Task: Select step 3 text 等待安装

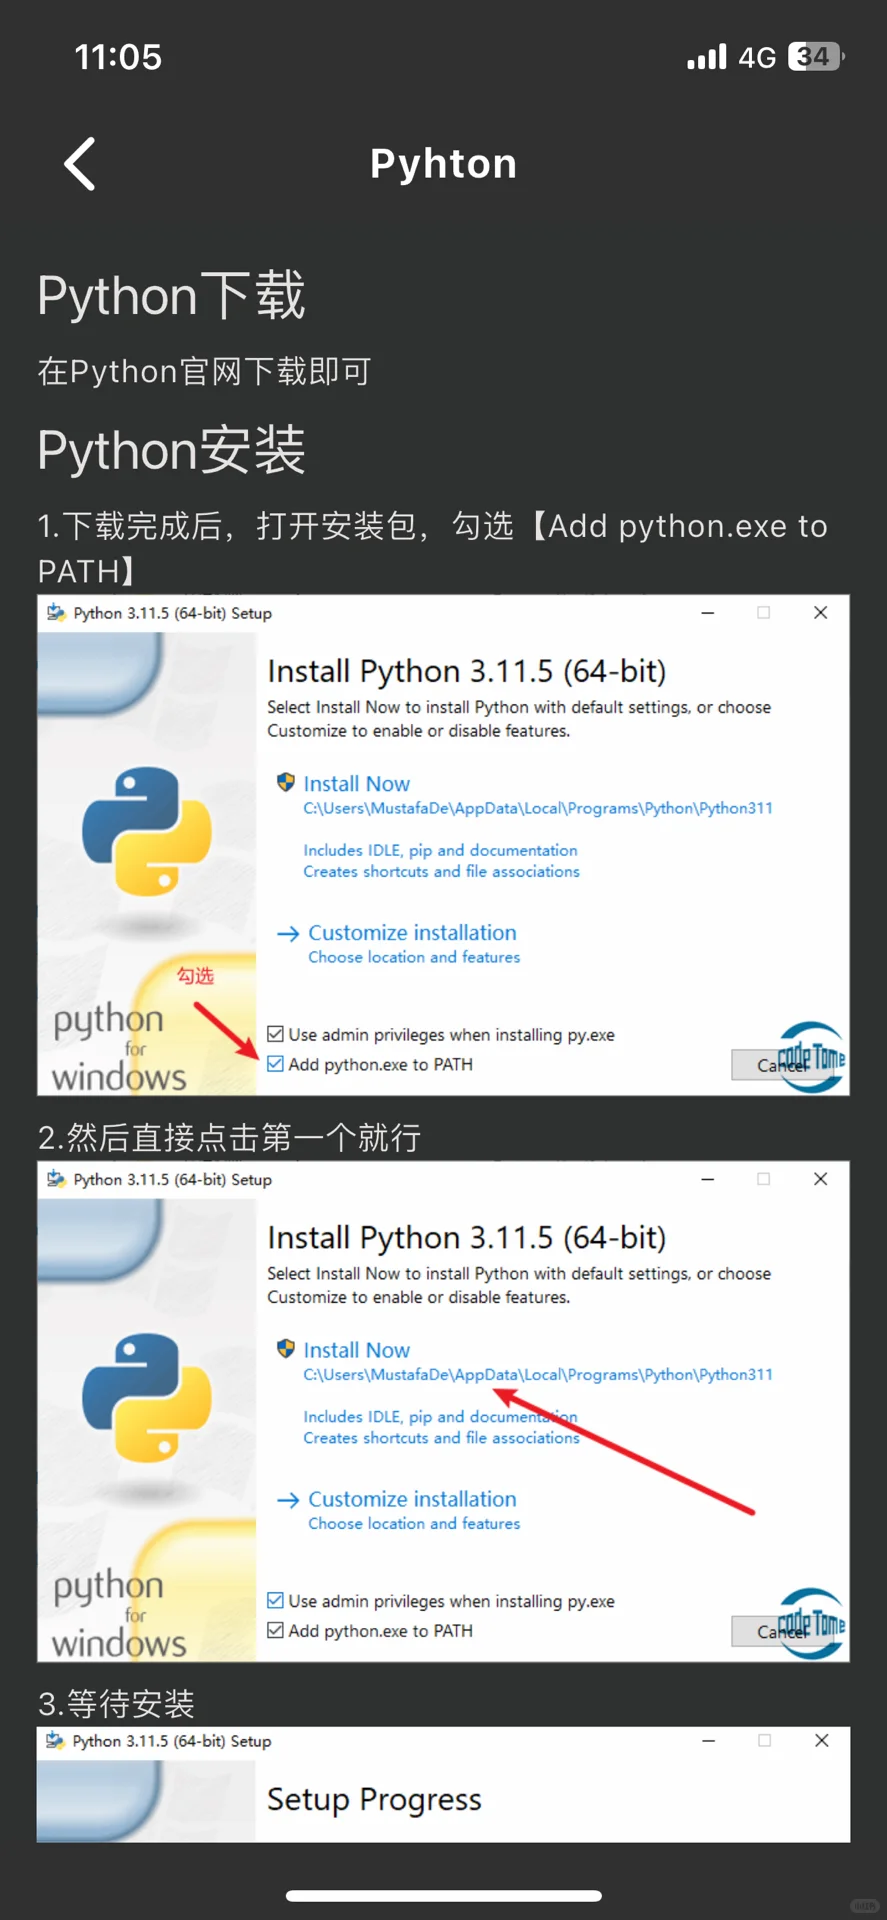Action: pos(116,1704)
